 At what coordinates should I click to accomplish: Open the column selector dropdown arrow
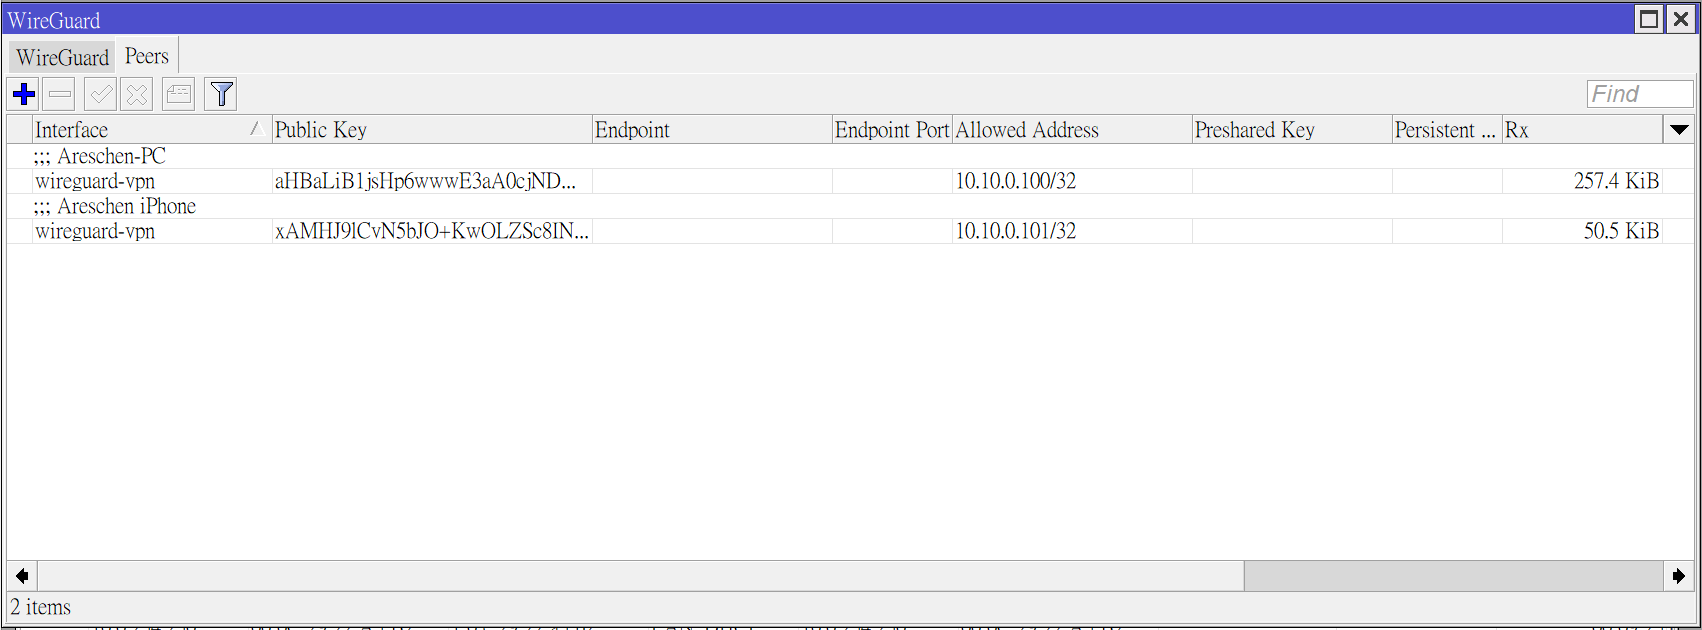pyautogui.click(x=1679, y=130)
